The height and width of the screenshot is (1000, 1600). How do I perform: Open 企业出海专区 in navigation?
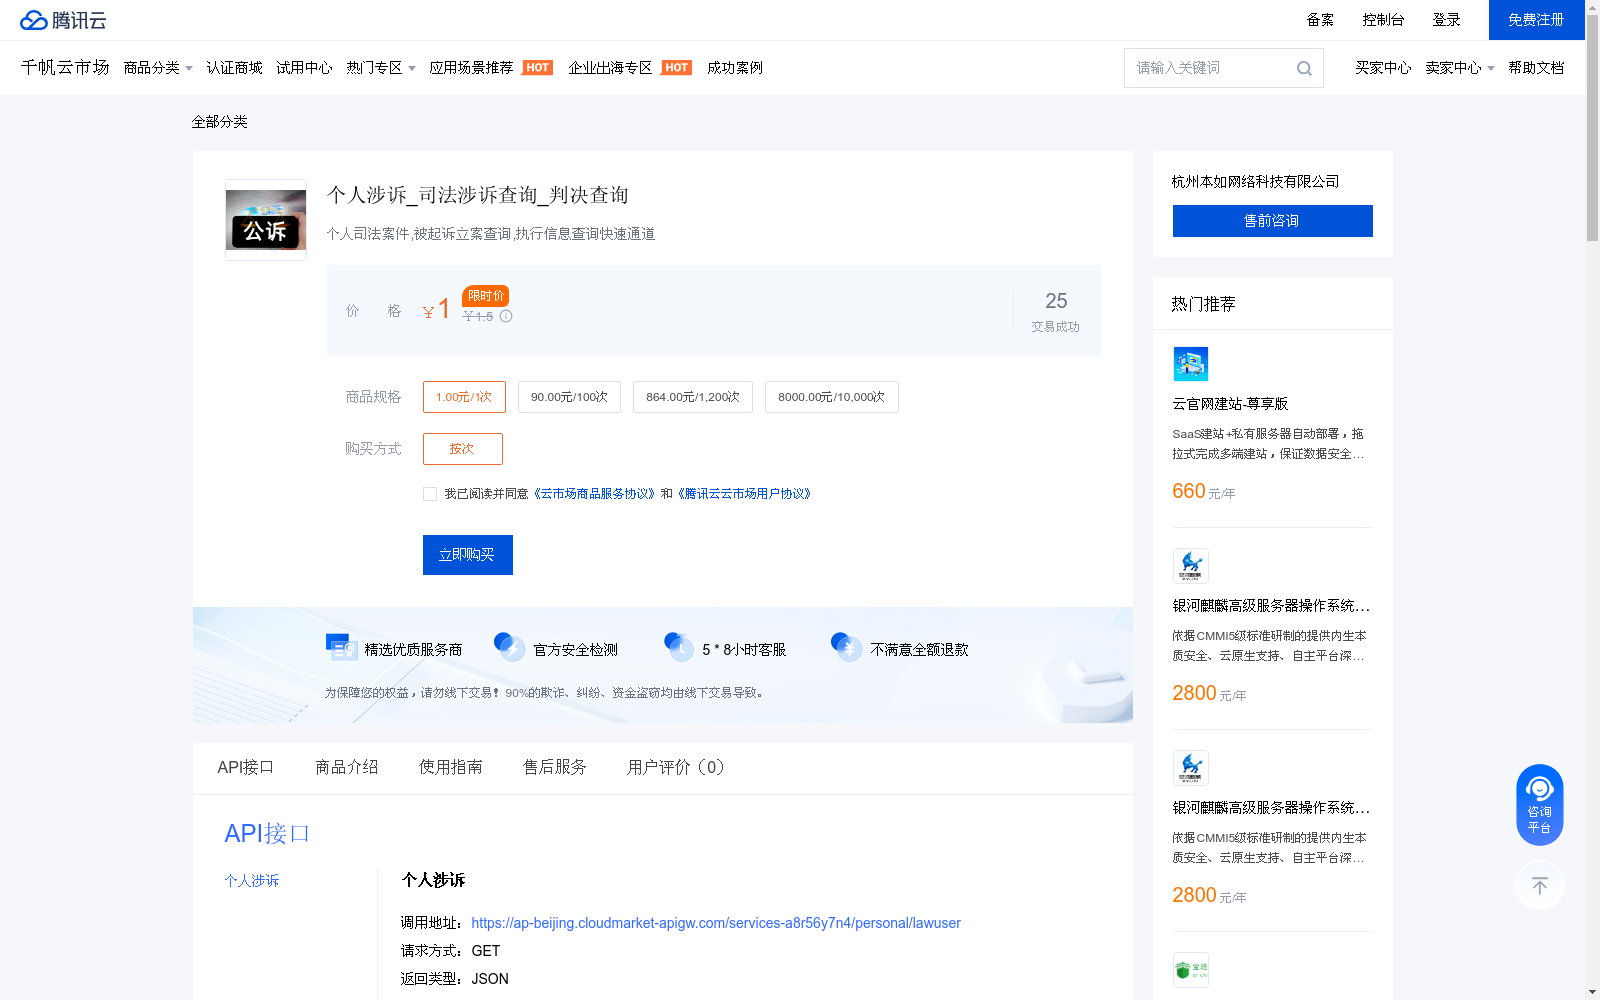point(610,68)
